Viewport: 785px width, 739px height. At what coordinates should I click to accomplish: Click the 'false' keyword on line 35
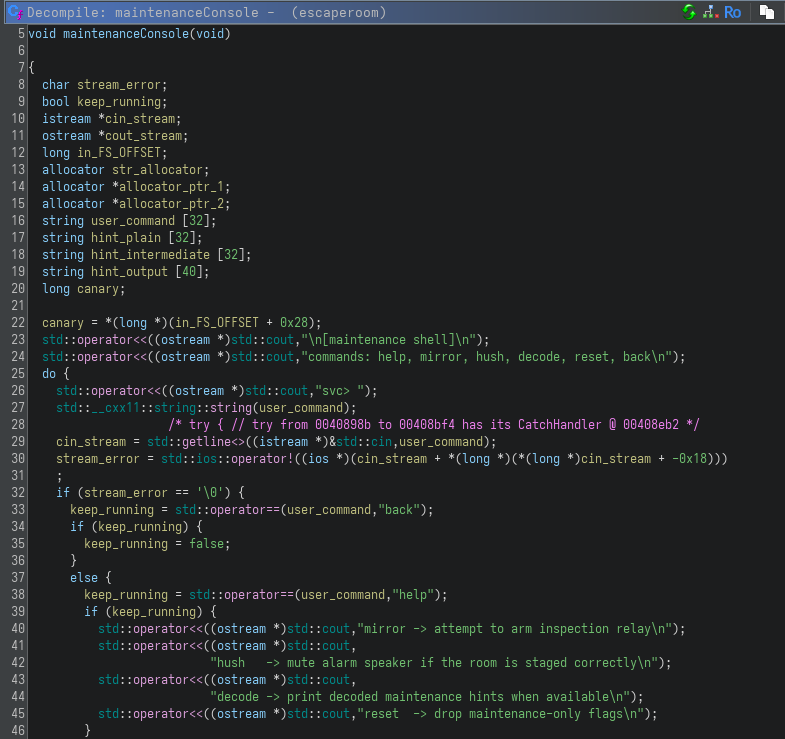tap(207, 544)
